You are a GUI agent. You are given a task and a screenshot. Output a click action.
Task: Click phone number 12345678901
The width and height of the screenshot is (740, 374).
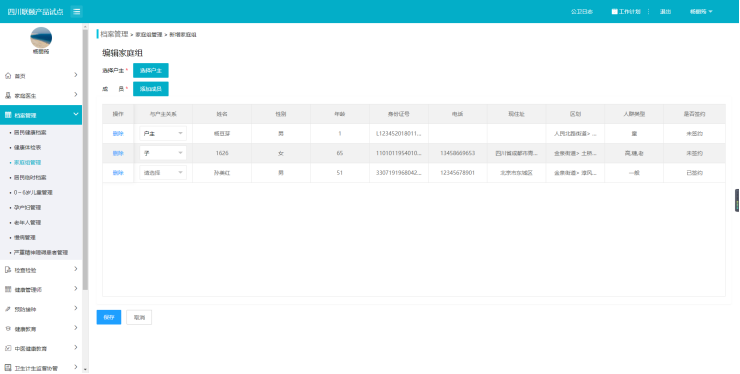pos(457,173)
